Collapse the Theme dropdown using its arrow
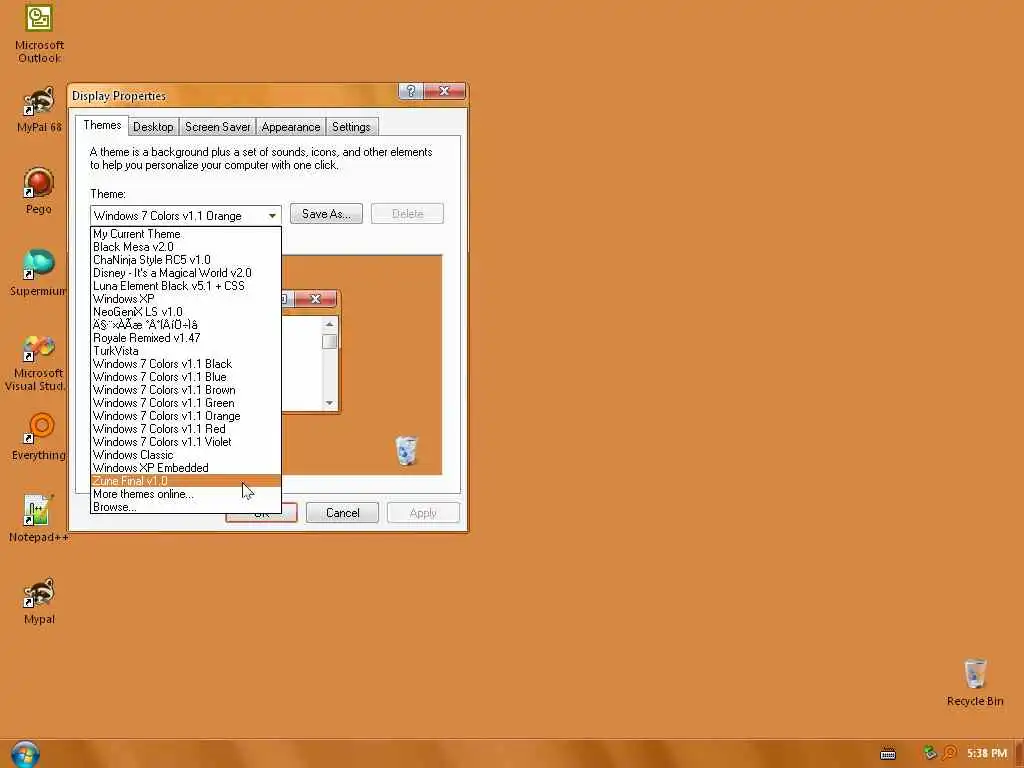 tap(272, 216)
